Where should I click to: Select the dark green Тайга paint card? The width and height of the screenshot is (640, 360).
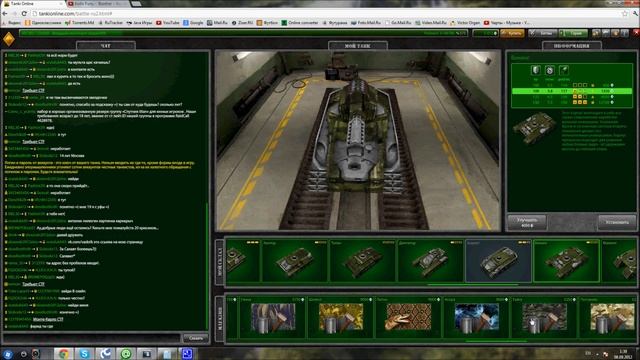coord(544,317)
